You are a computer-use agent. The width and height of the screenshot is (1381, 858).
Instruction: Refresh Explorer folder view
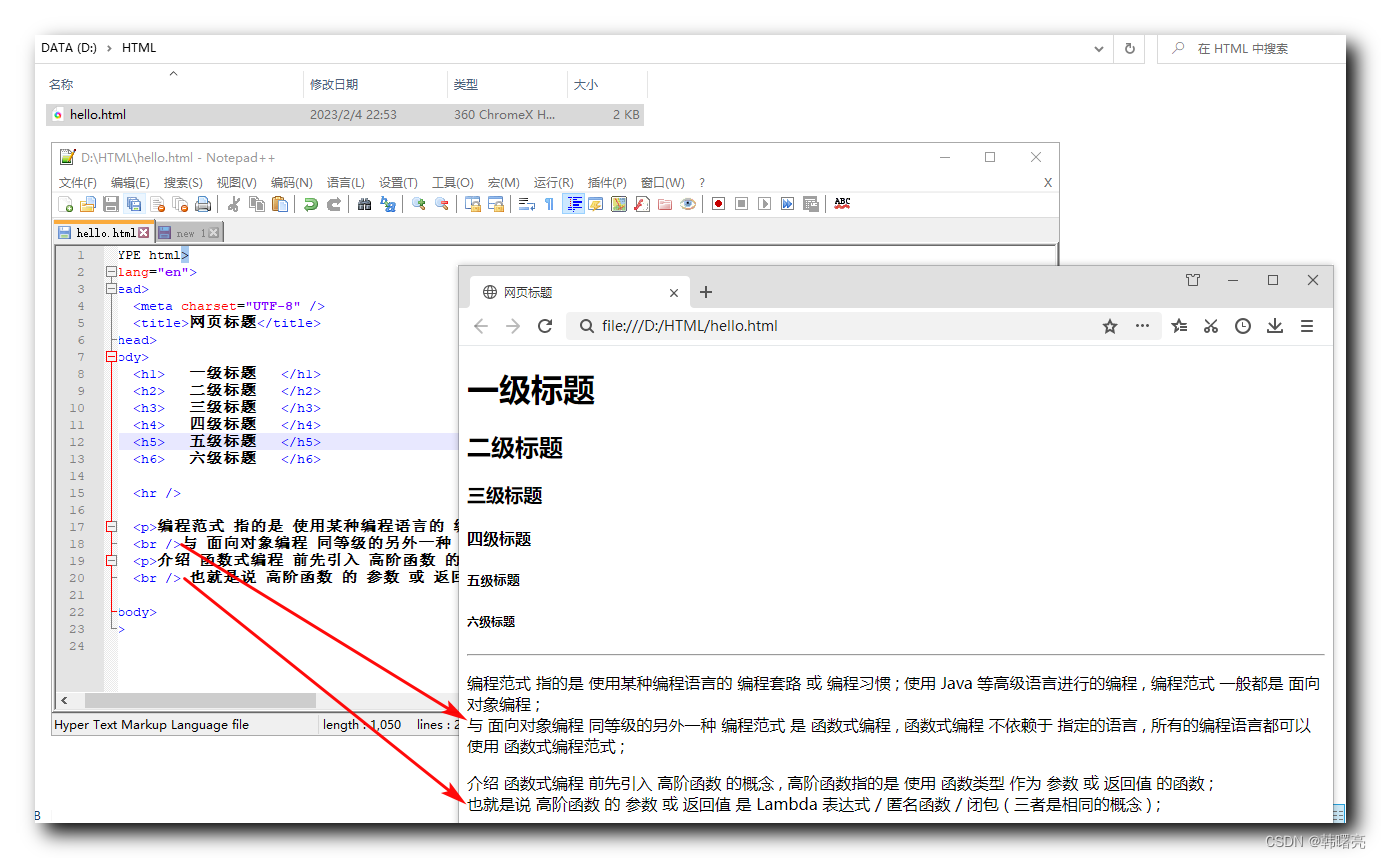pyautogui.click(x=1130, y=48)
